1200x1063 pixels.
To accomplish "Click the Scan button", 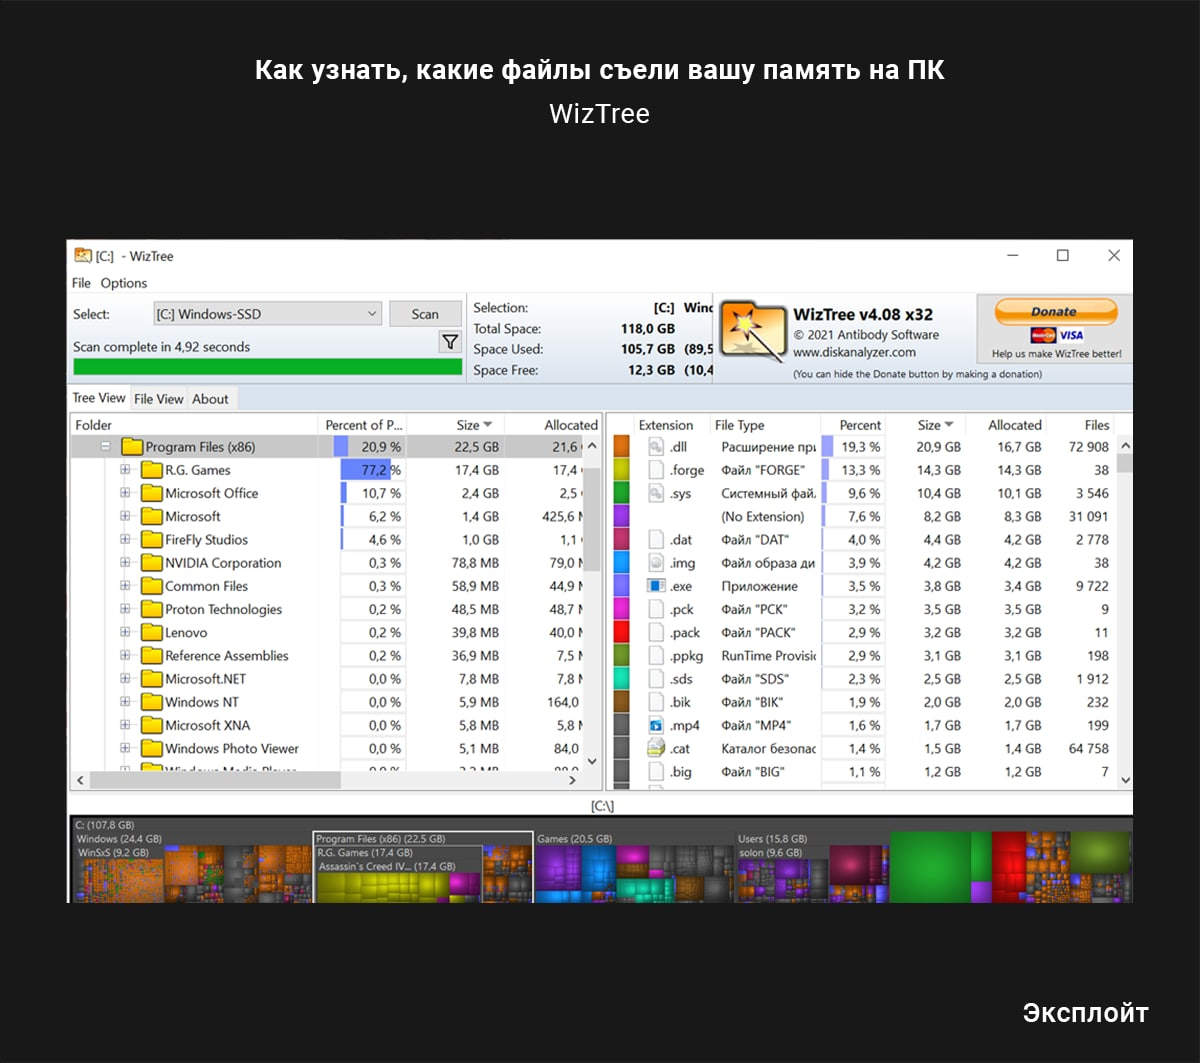I will tap(425, 314).
